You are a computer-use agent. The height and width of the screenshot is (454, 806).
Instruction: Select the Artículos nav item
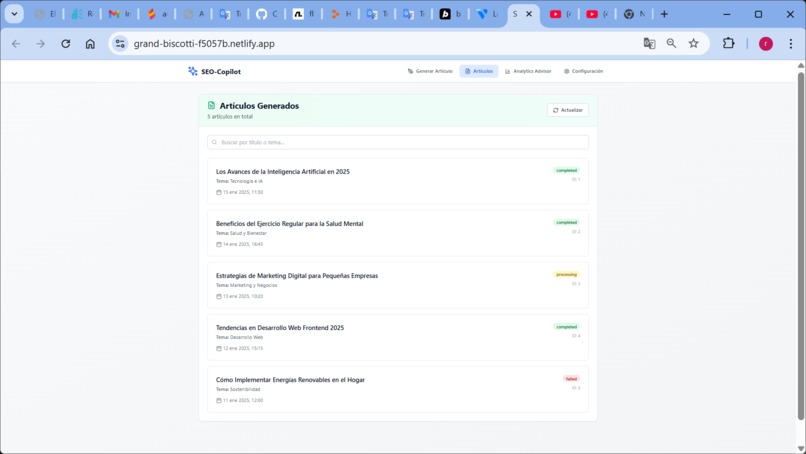(479, 71)
